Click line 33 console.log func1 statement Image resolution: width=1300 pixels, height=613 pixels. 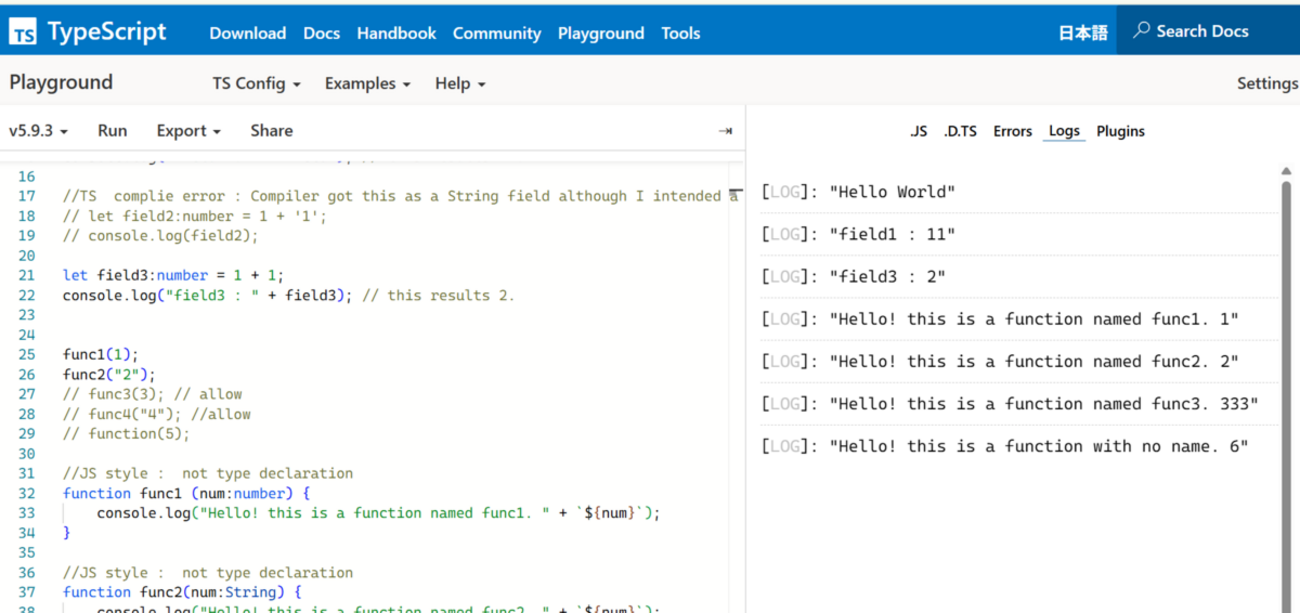(379, 513)
